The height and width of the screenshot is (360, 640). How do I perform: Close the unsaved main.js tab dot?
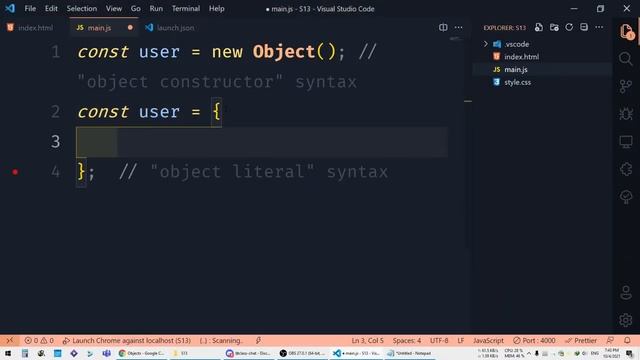pos(130,28)
